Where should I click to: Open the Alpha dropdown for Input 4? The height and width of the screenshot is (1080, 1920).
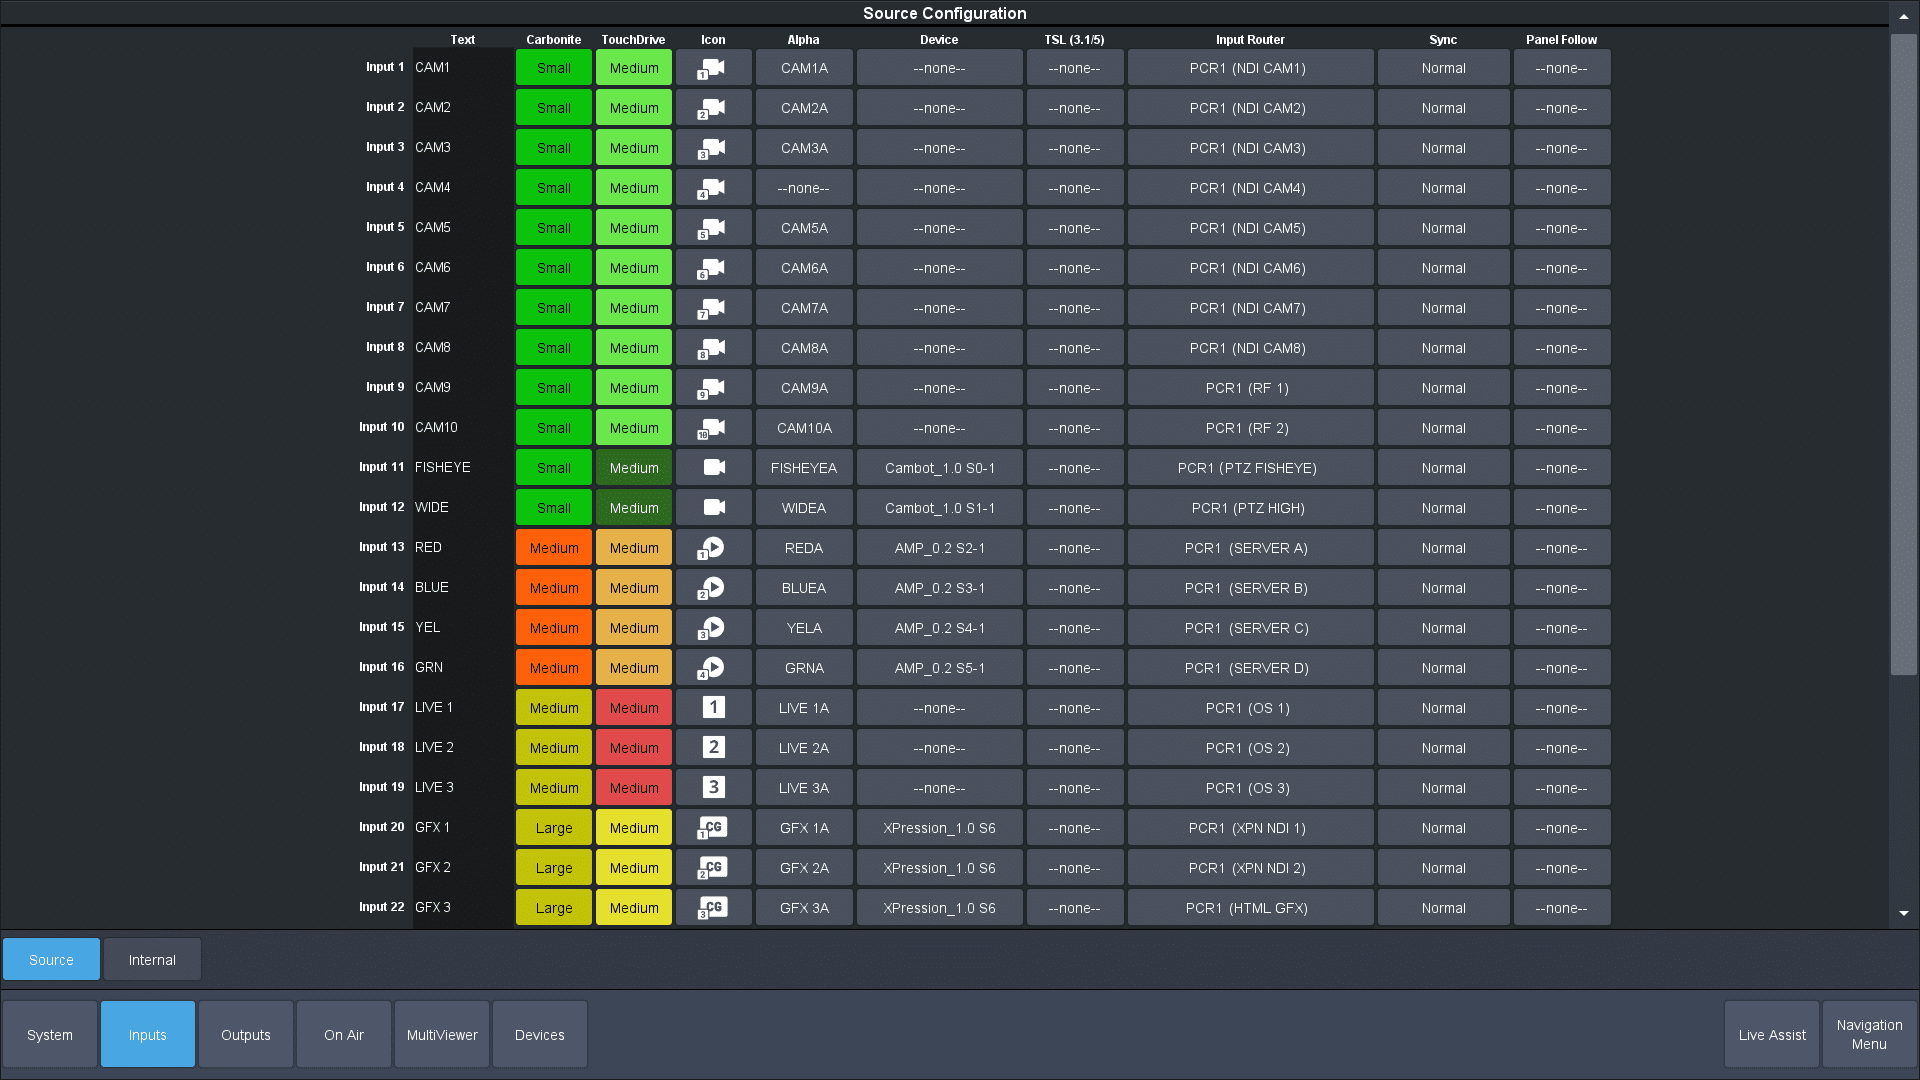(x=804, y=188)
